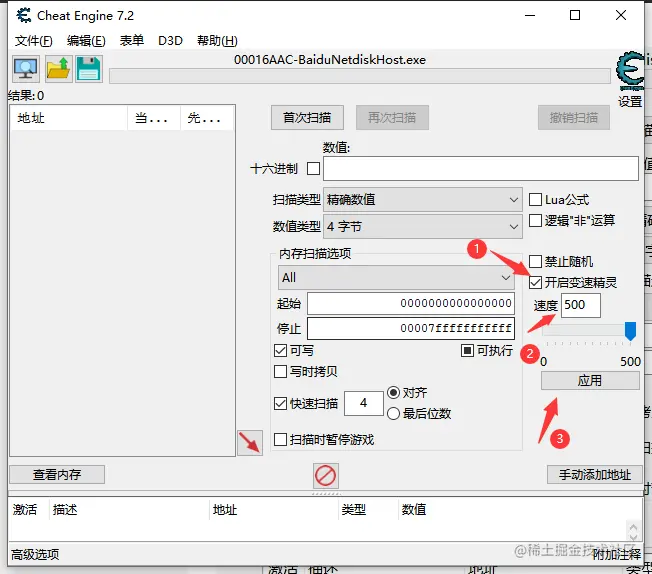Enable the Lua公式 checkbox
Viewport: 652px width, 574px height.
click(535, 200)
